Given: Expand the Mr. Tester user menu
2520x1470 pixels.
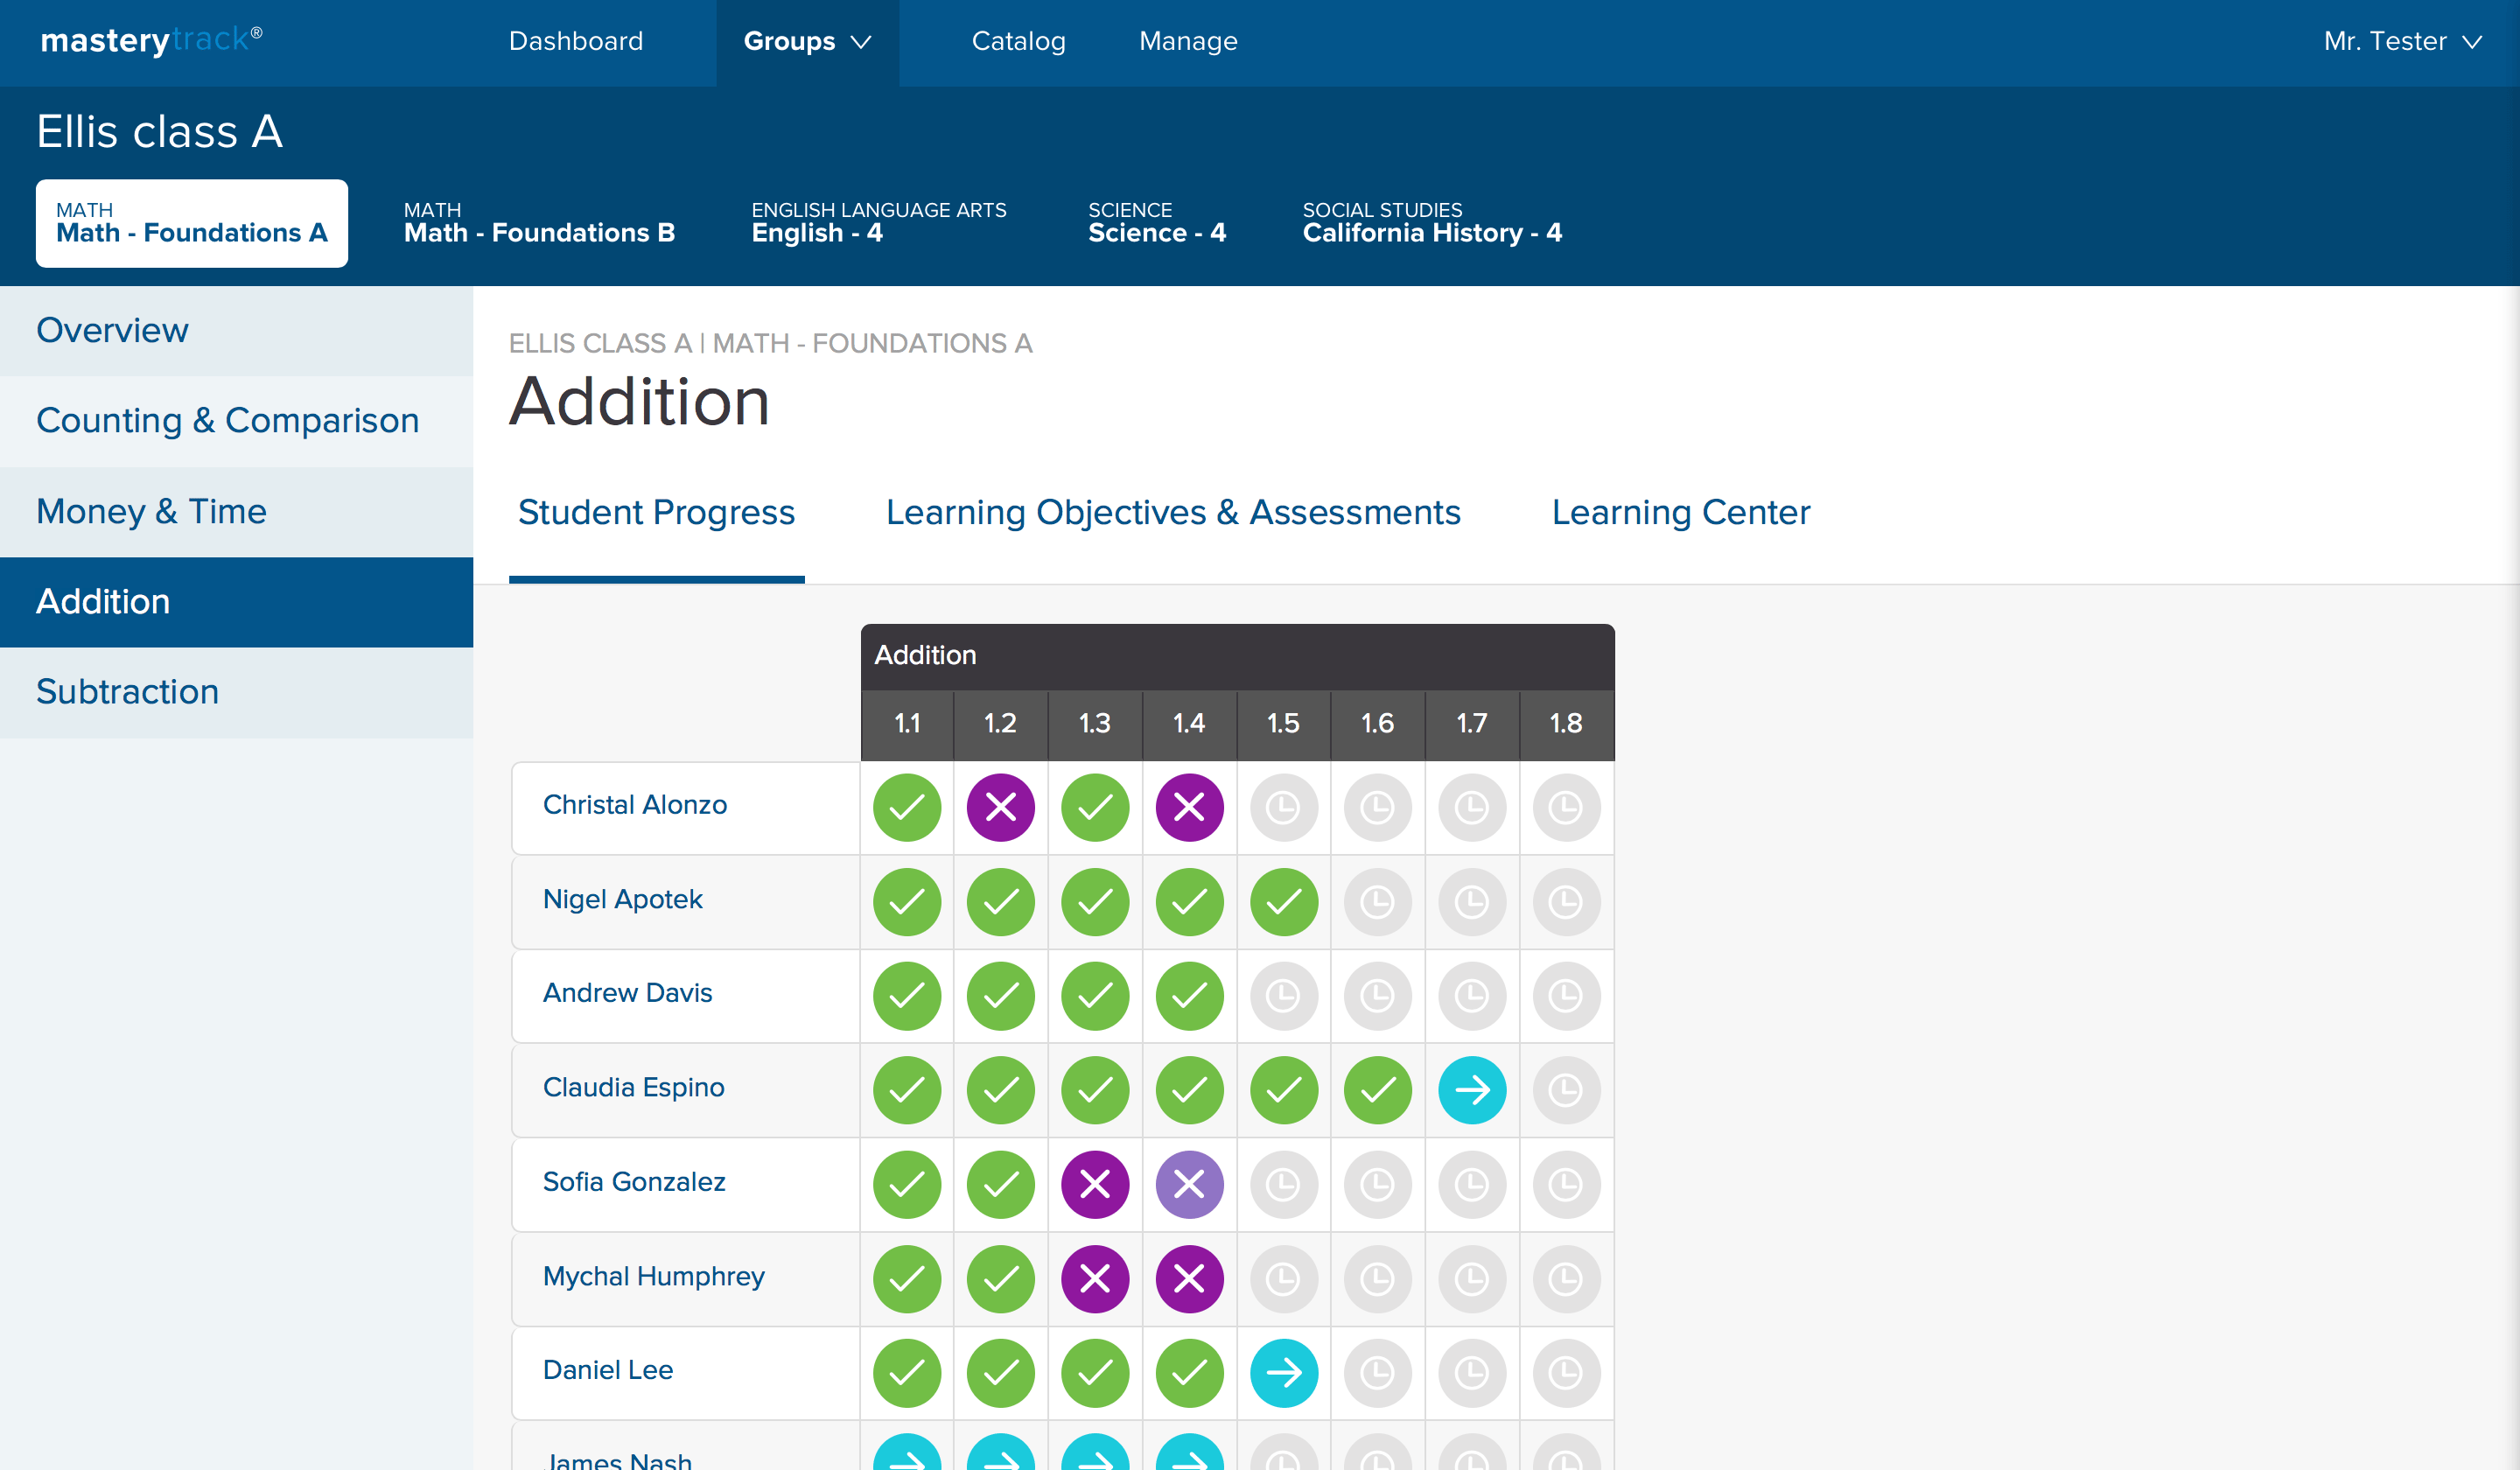Looking at the screenshot, I should pos(2401,41).
